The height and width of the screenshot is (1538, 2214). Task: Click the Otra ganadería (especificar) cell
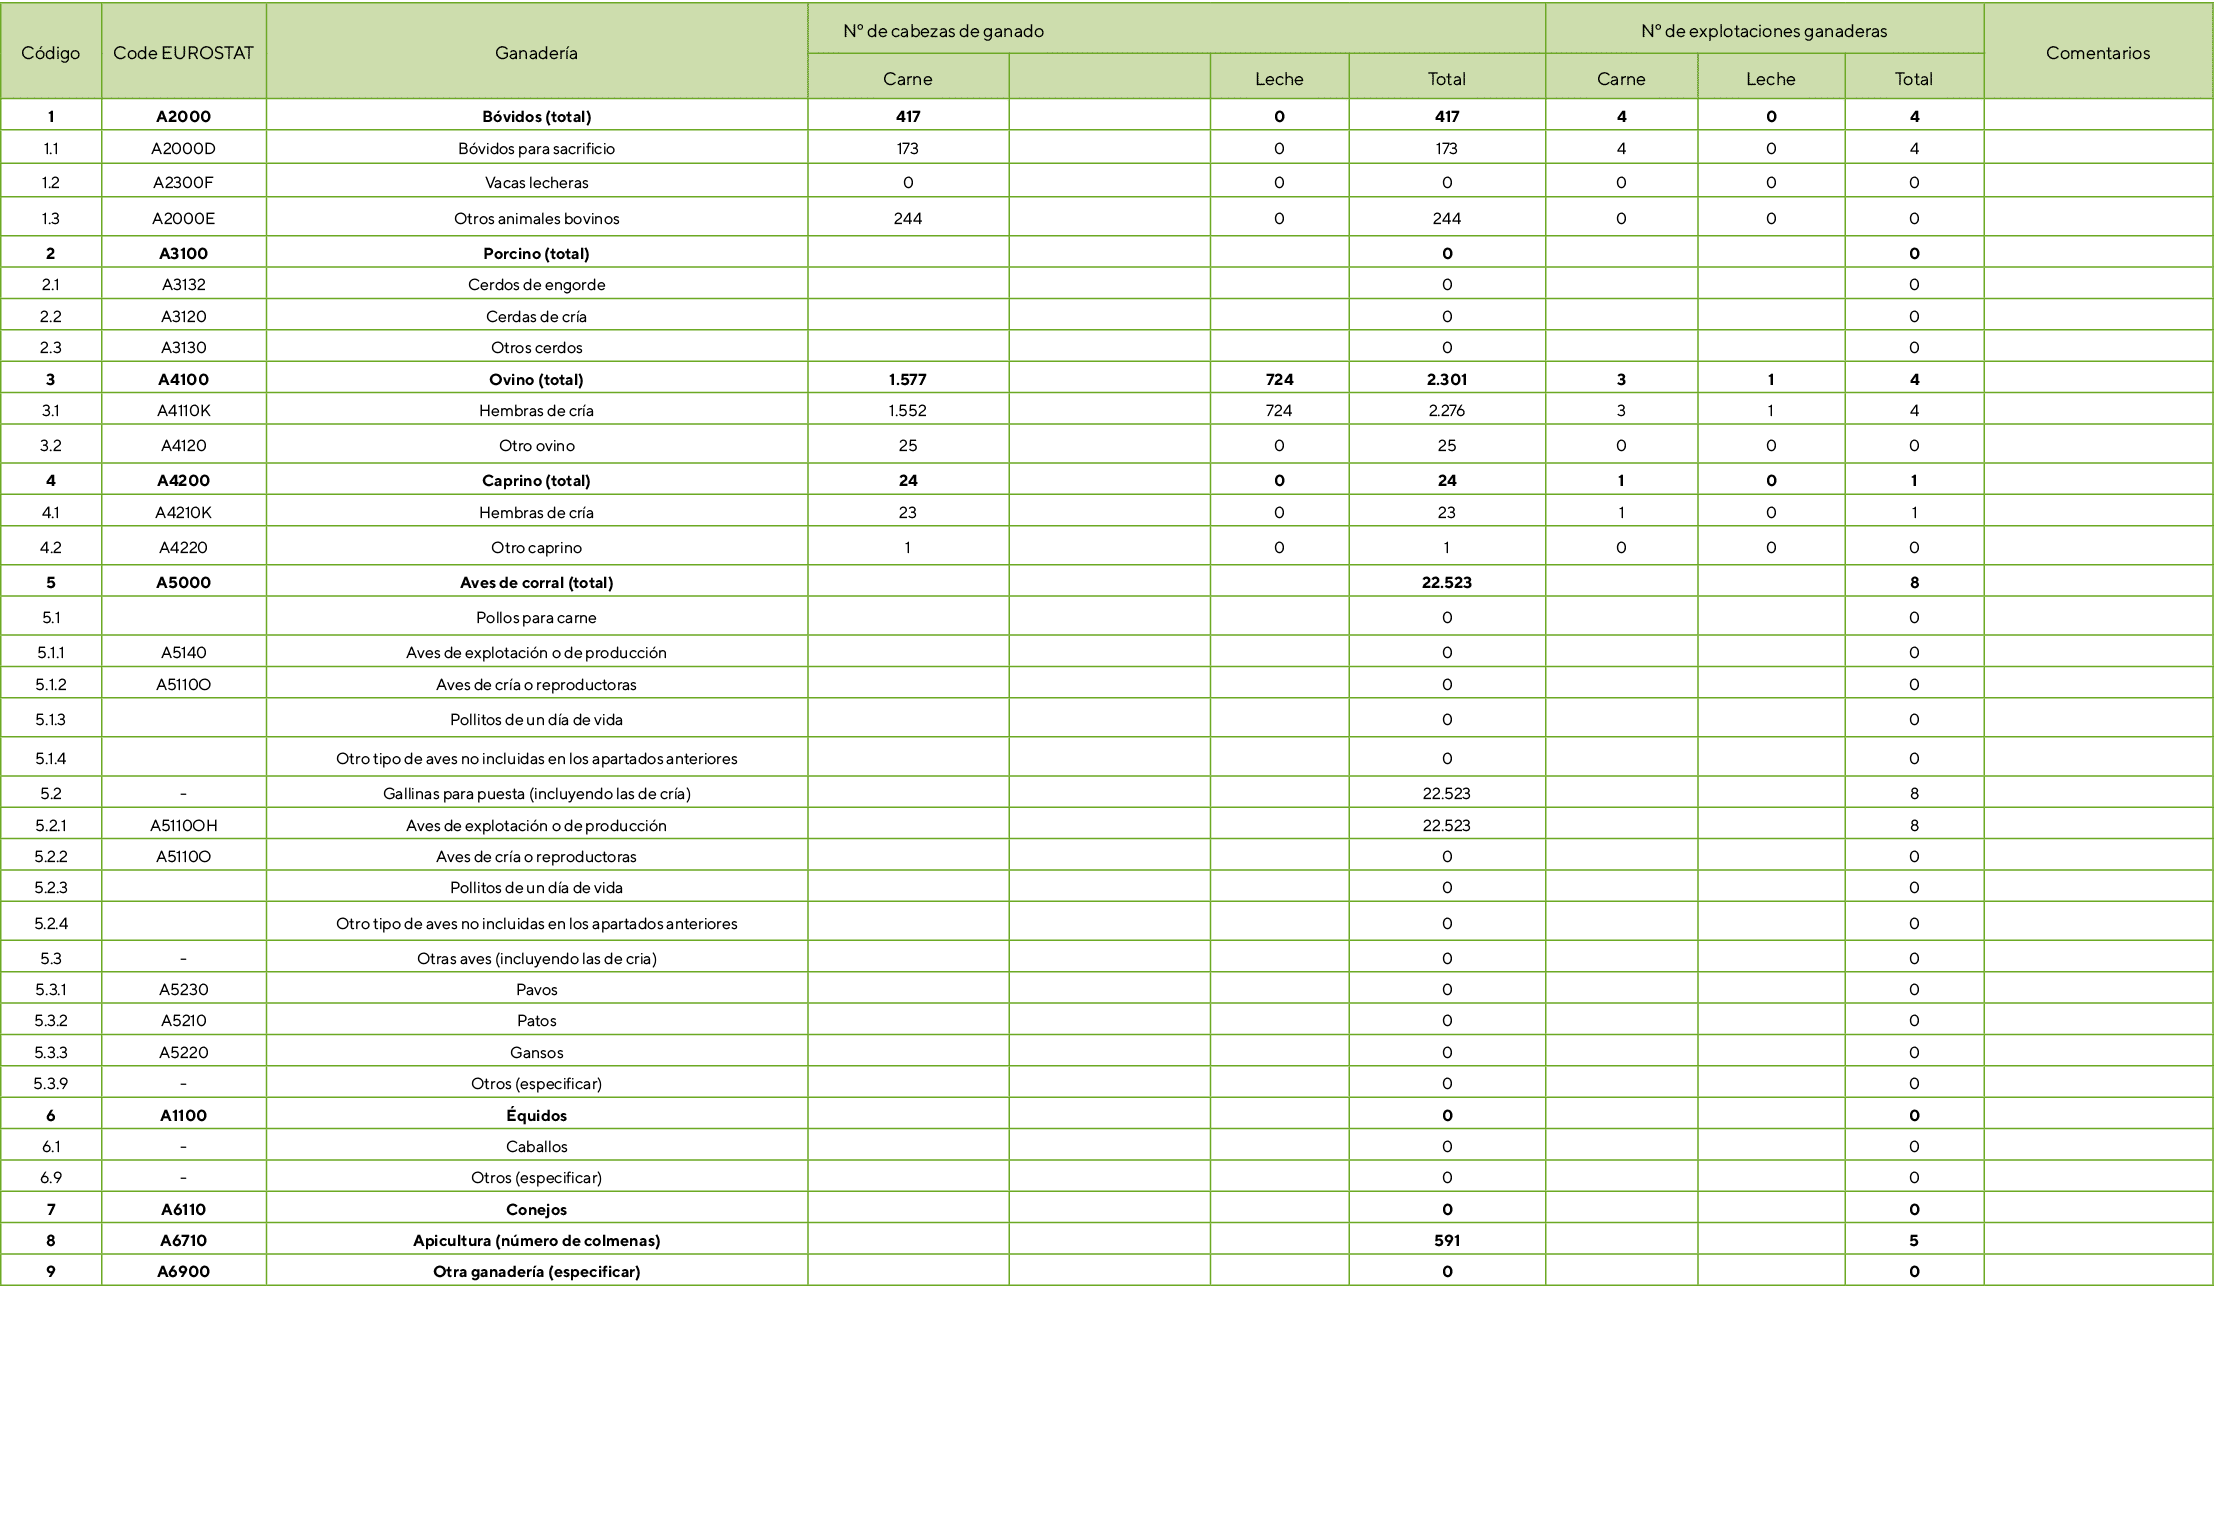pyautogui.click(x=536, y=1272)
